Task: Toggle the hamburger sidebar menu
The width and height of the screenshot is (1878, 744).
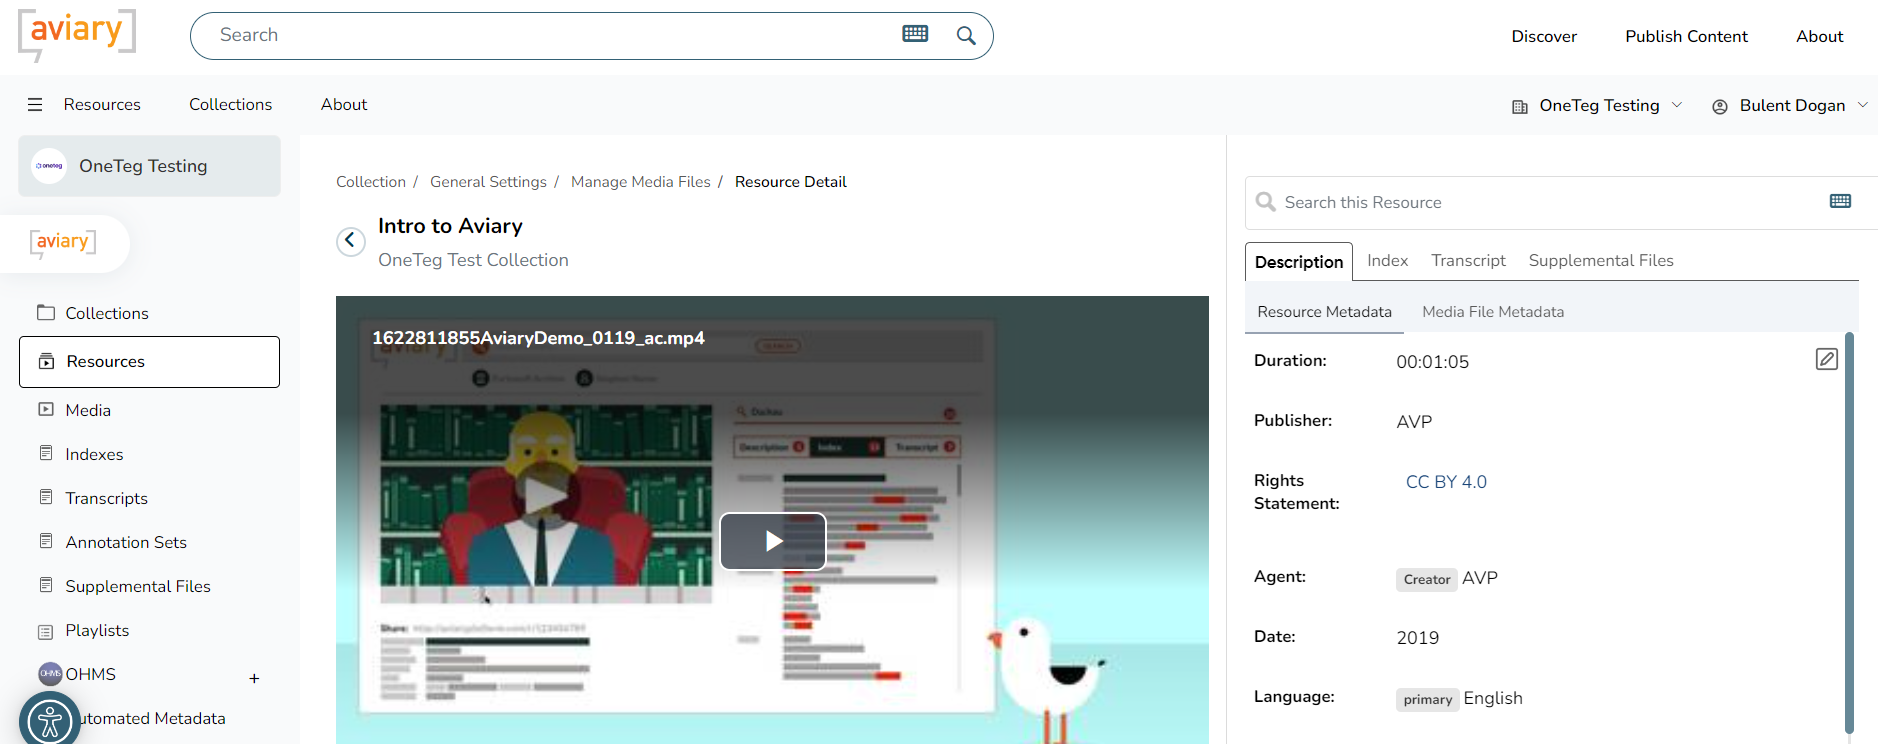Action: 35,104
